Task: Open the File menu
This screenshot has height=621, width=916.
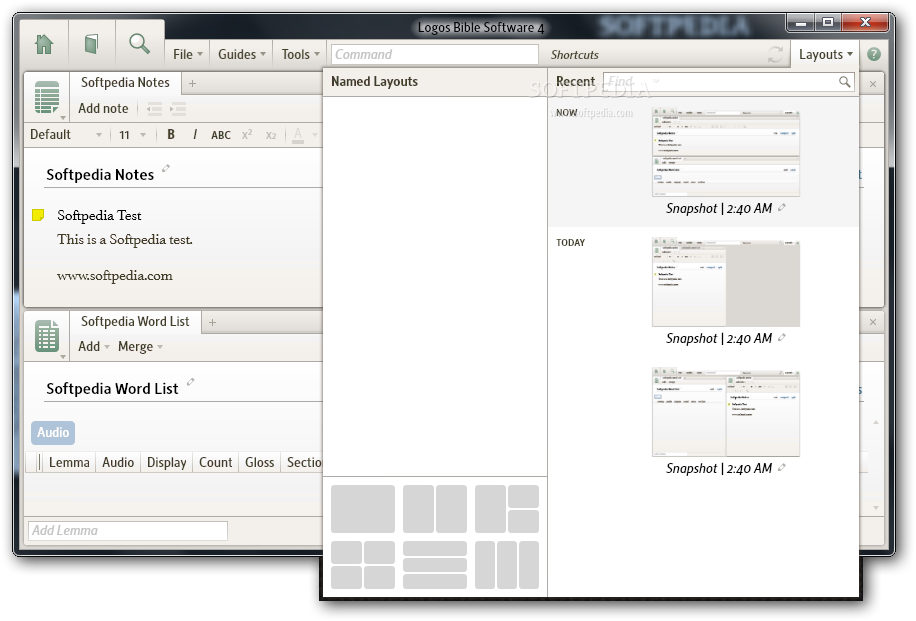Action: [188, 54]
